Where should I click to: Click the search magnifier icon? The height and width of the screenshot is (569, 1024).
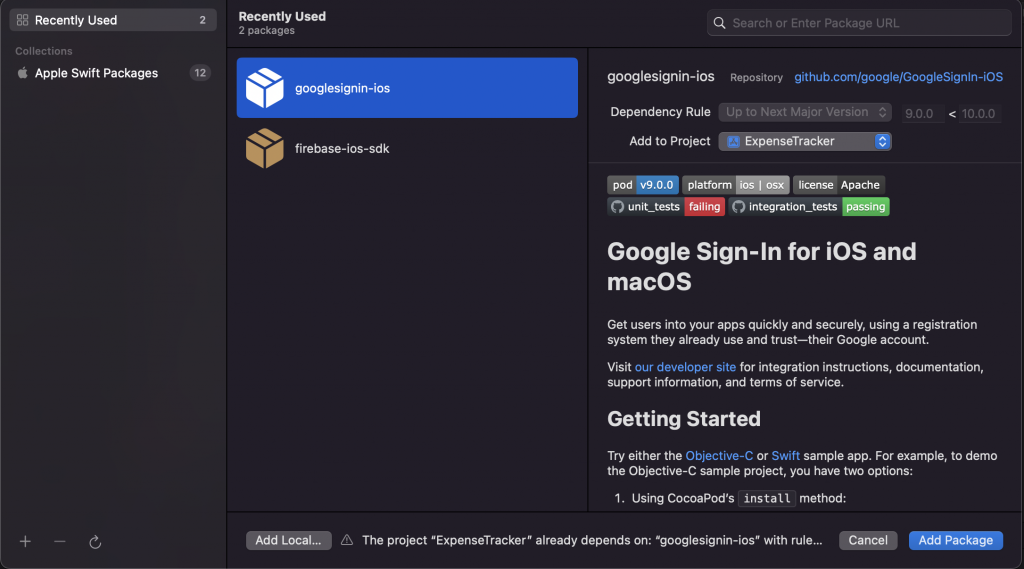click(x=719, y=23)
